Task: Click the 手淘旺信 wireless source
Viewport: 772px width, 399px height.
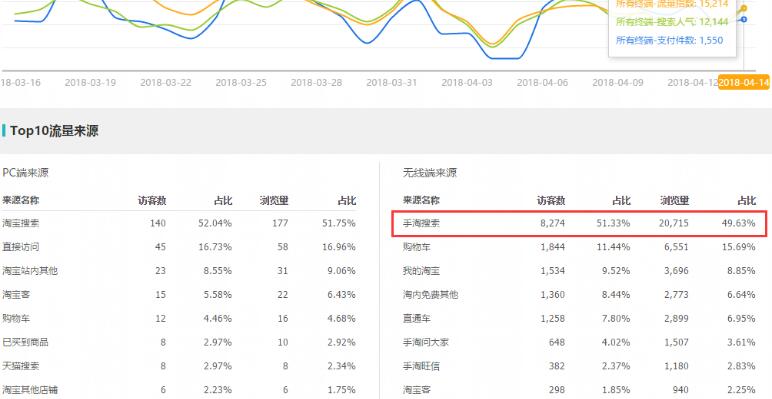Action: 421,366
